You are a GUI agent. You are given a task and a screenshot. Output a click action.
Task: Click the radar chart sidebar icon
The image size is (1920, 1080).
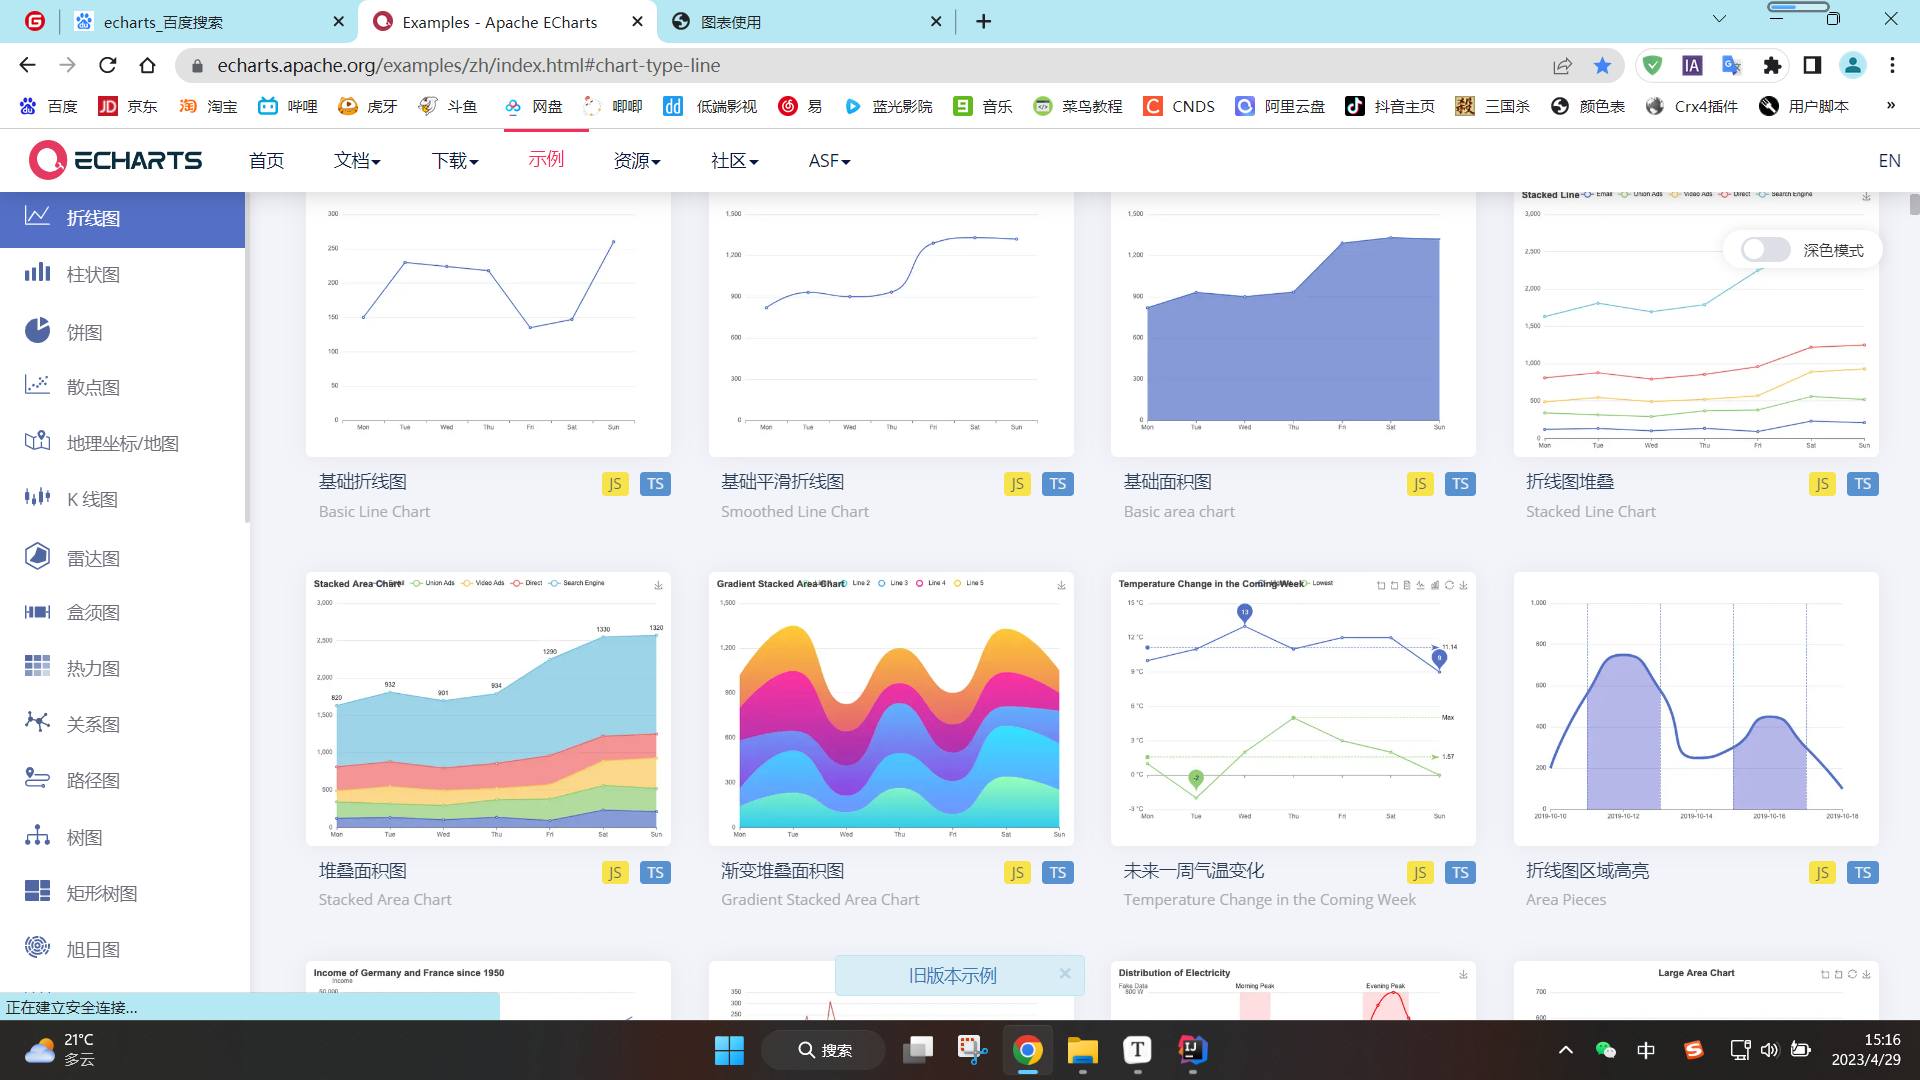click(37, 557)
